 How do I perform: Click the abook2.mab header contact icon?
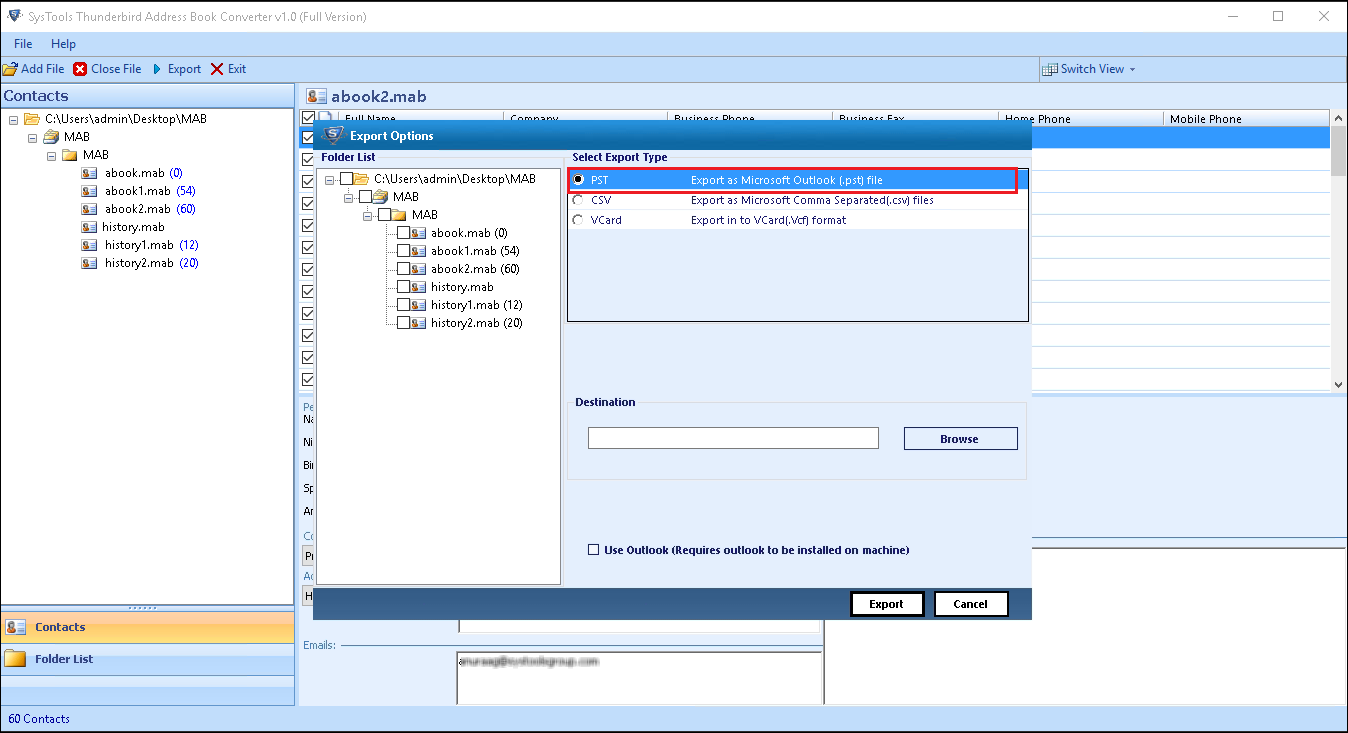coord(317,96)
